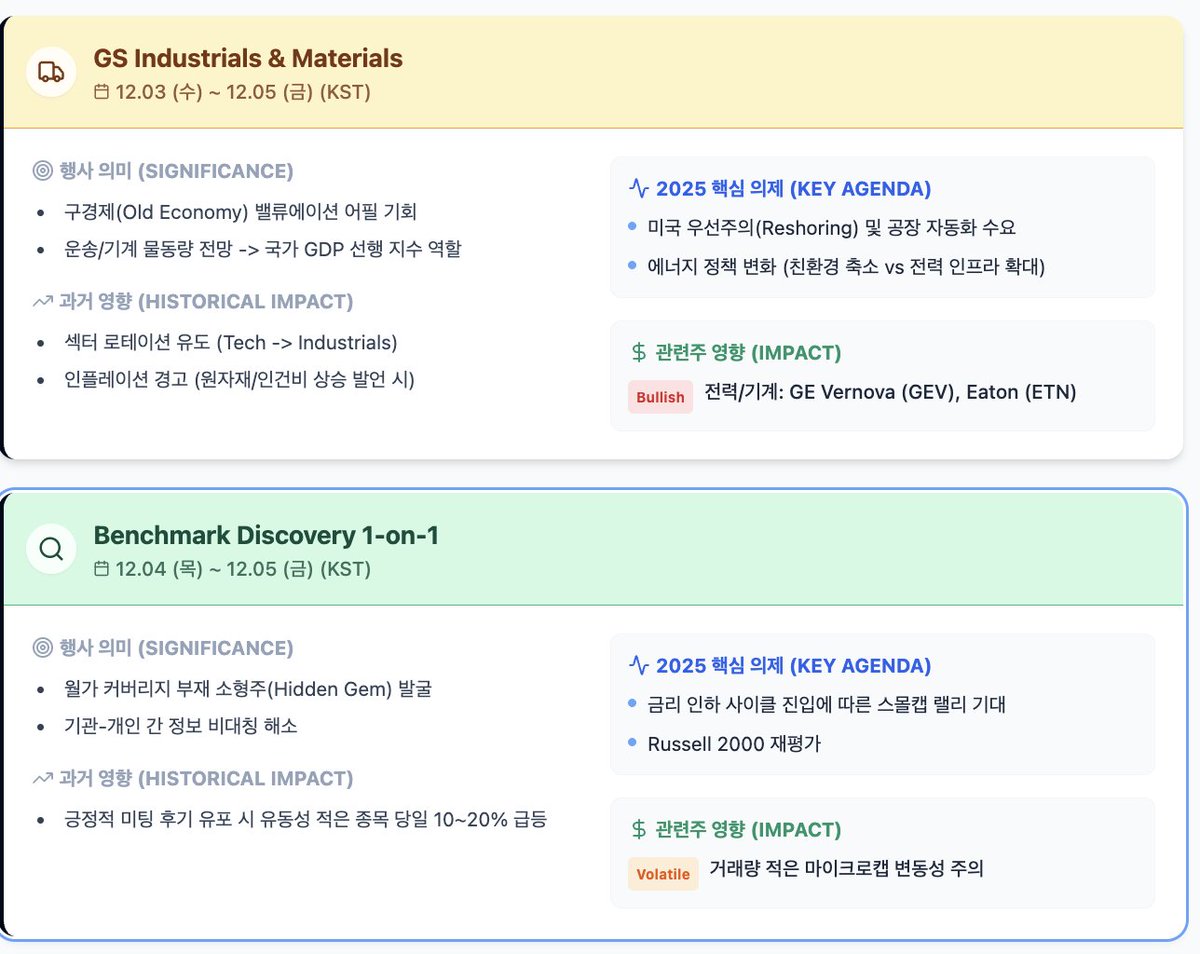Click the trend arrow icon in GS Industrials HISTORICAL IMPACT

point(42,301)
